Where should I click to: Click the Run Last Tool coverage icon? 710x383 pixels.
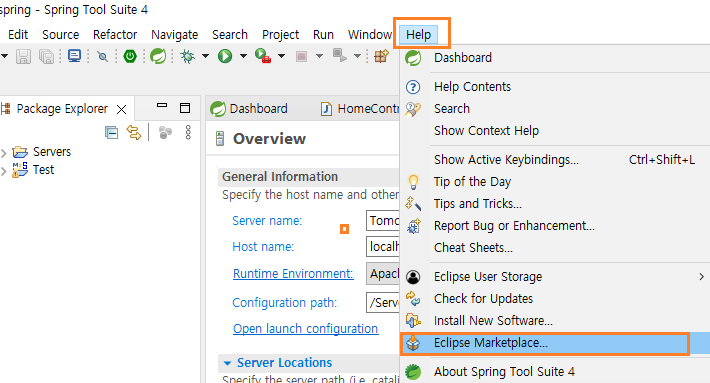point(263,56)
